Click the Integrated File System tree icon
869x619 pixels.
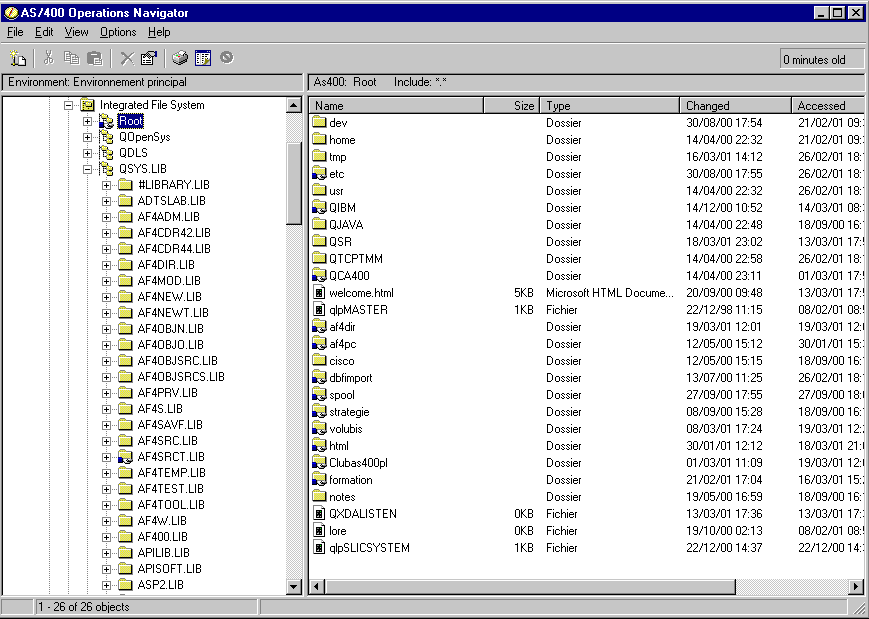(x=87, y=105)
